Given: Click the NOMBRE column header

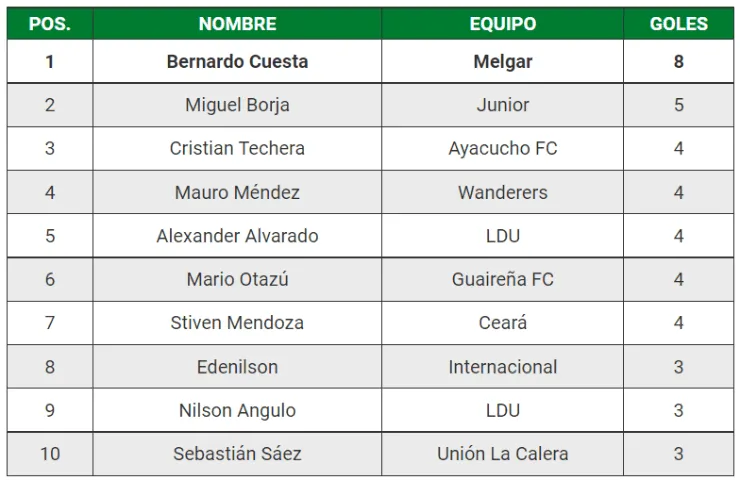Looking at the screenshot, I should click(237, 24).
